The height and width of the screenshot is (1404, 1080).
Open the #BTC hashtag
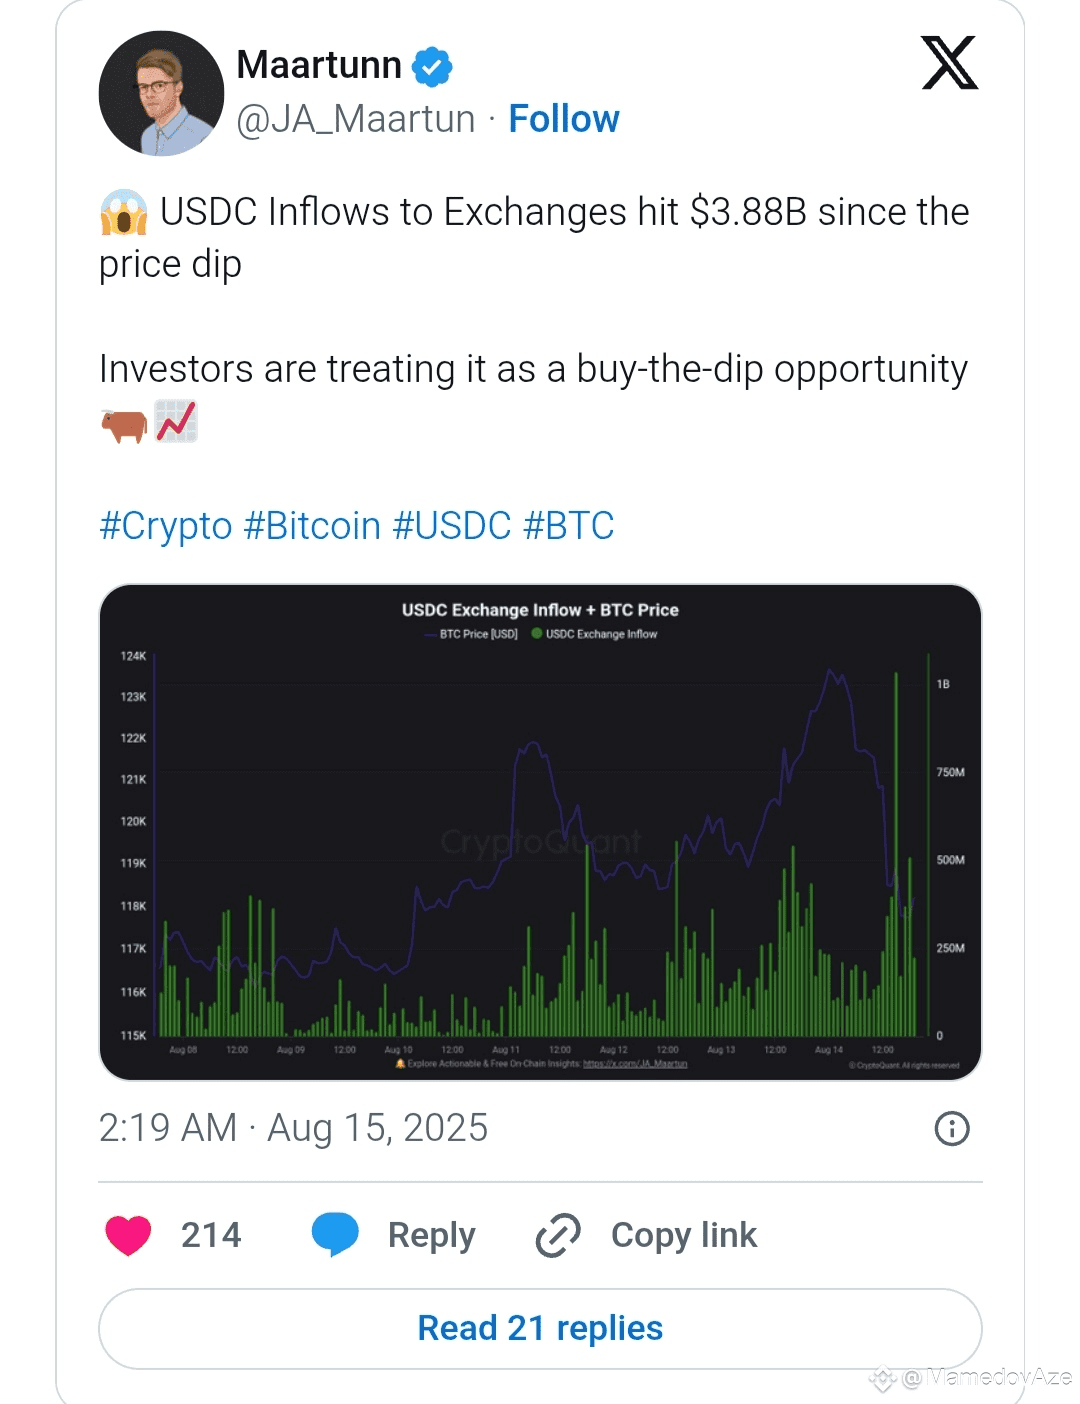click(568, 525)
